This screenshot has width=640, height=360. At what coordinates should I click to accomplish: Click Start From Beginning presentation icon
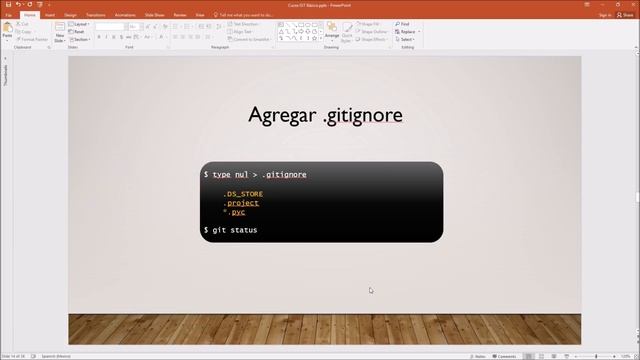click(x=40, y=4)
